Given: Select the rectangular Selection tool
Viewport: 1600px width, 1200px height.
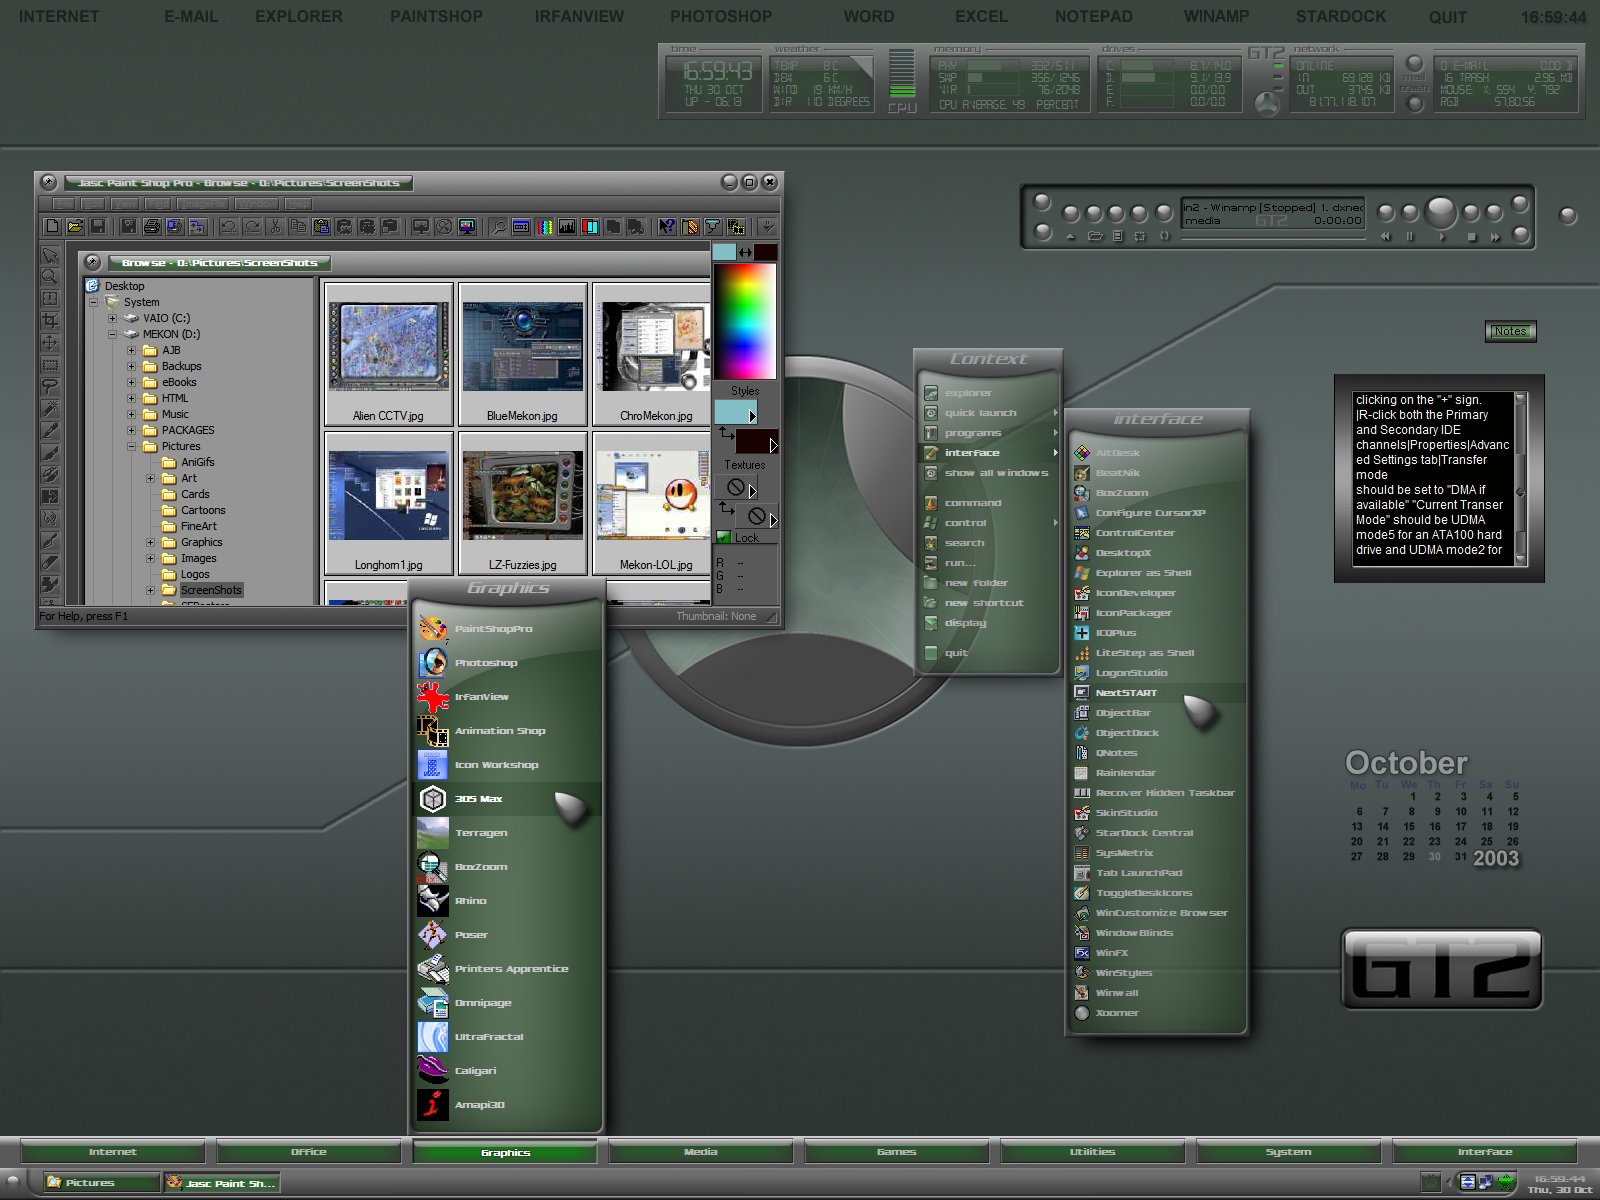Looking at the screenshot, I should click(50, 364).
